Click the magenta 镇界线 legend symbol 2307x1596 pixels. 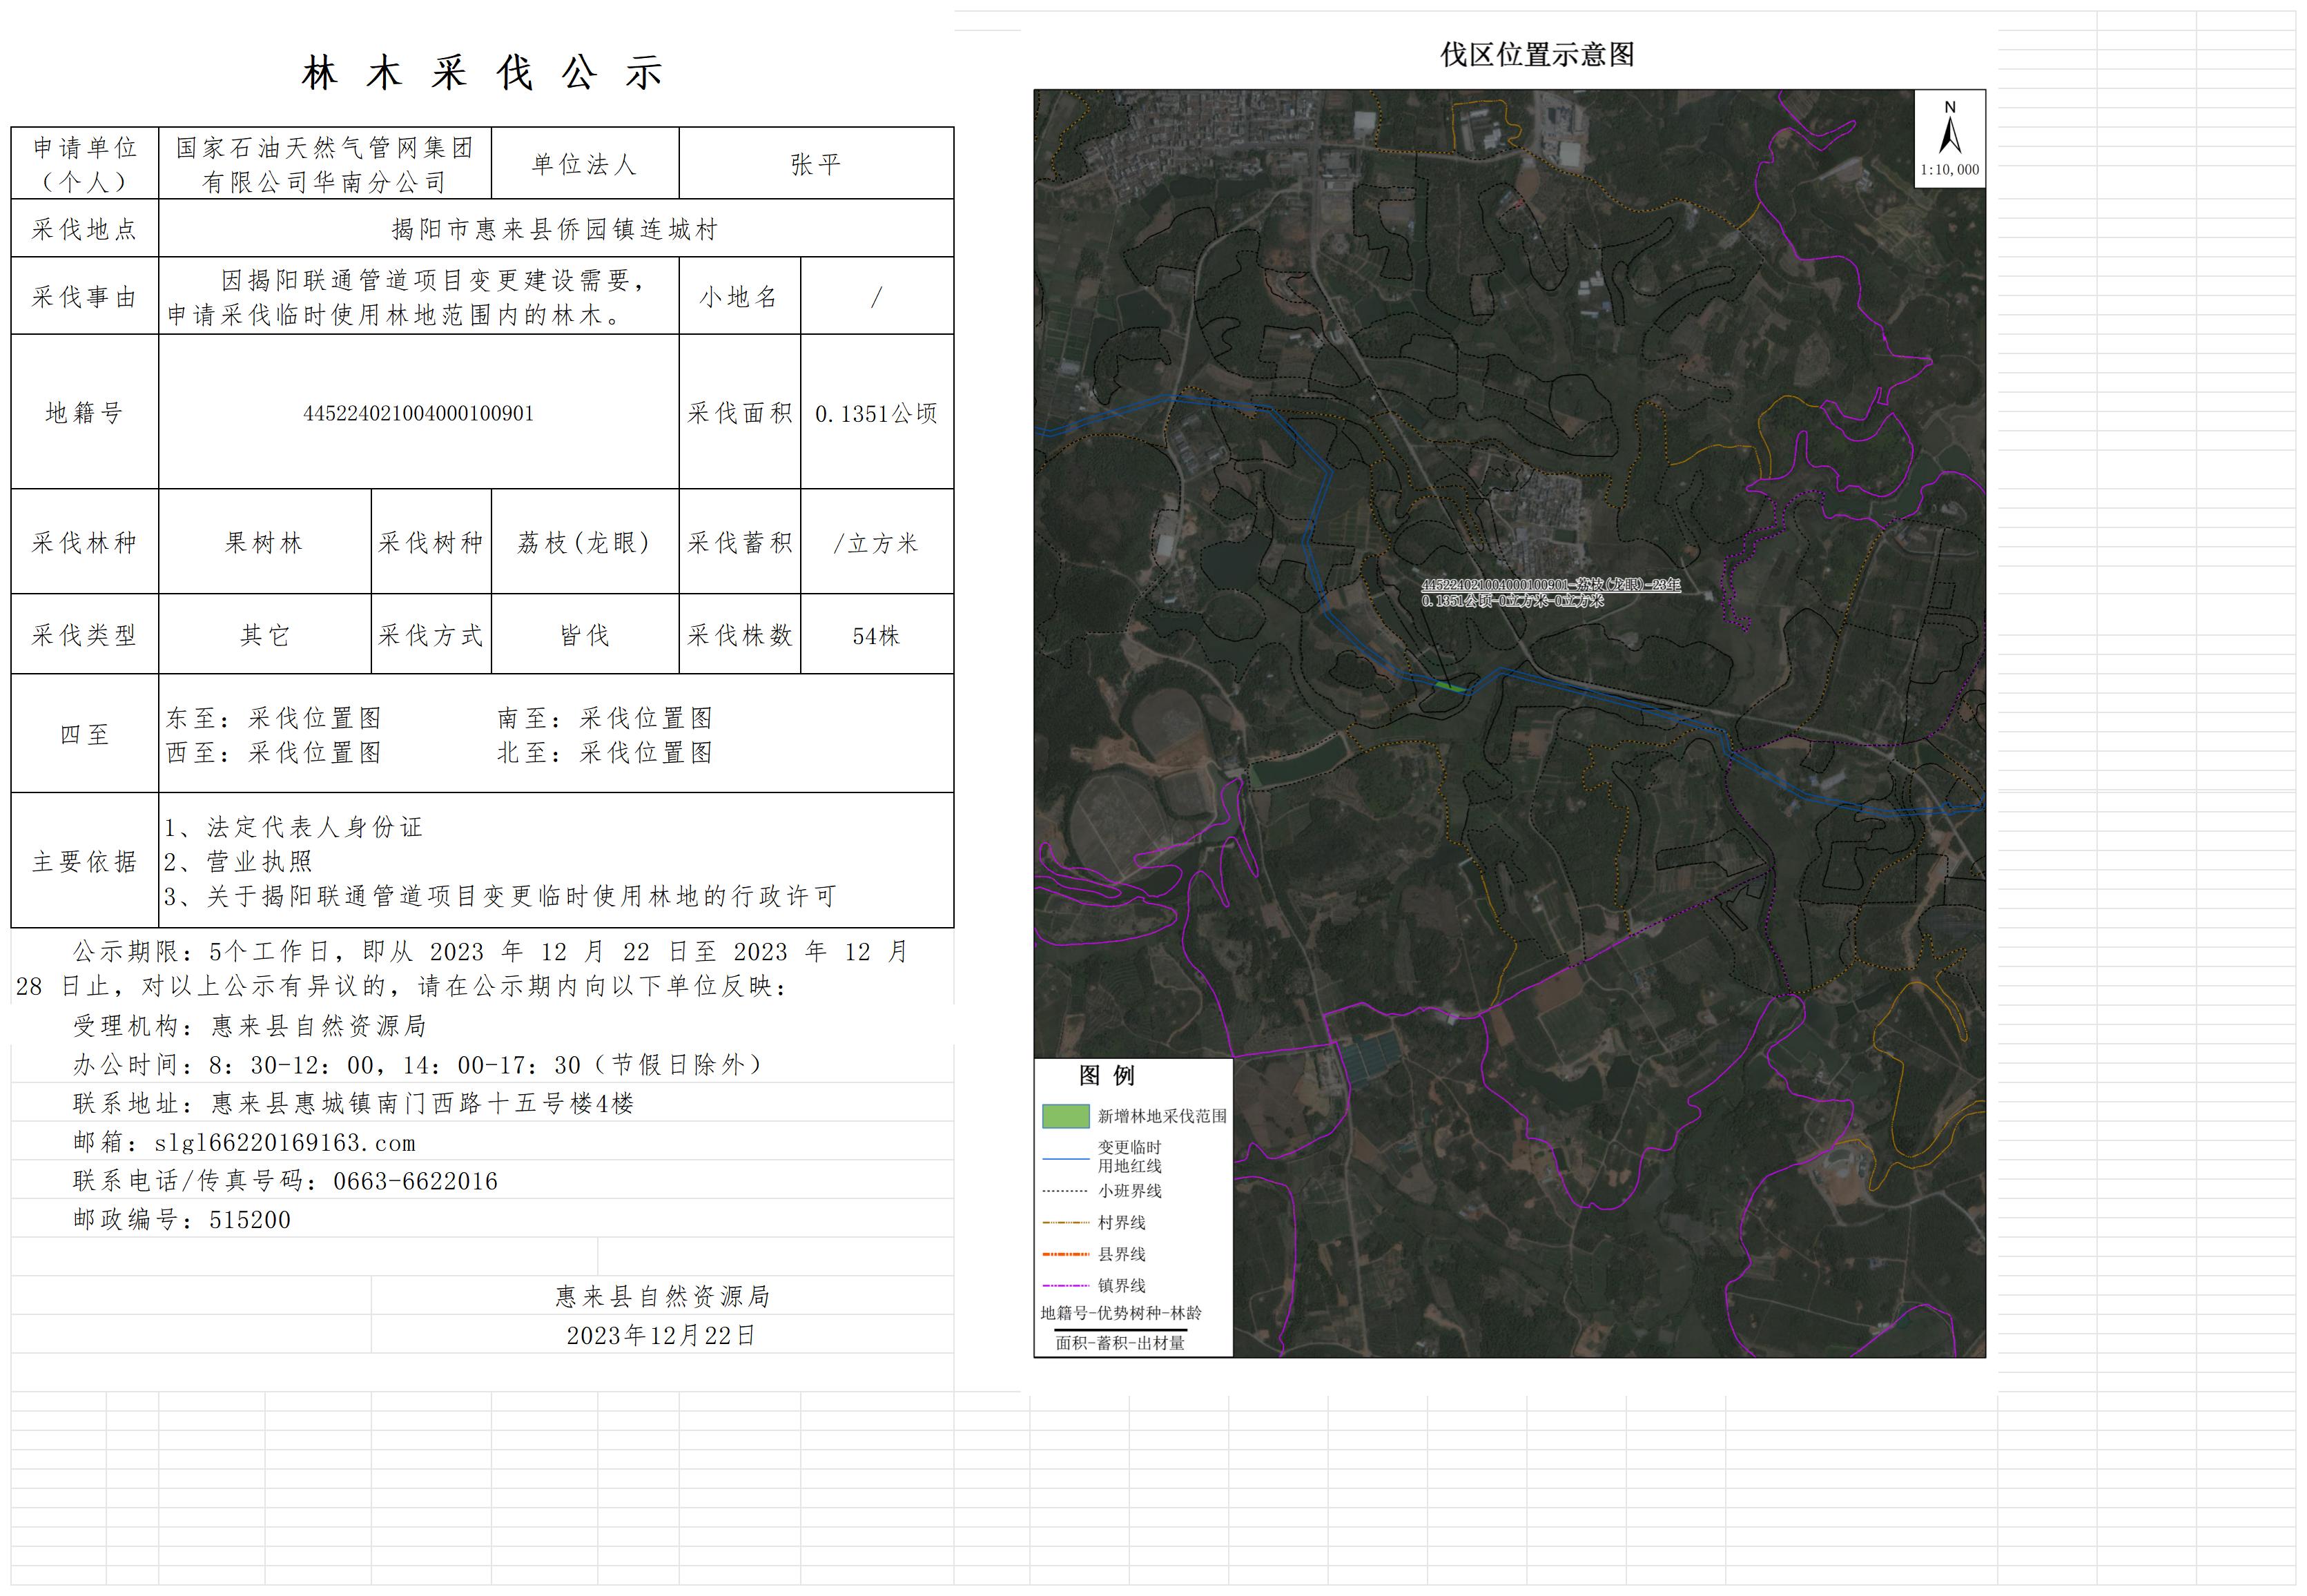point(1065,1286)
